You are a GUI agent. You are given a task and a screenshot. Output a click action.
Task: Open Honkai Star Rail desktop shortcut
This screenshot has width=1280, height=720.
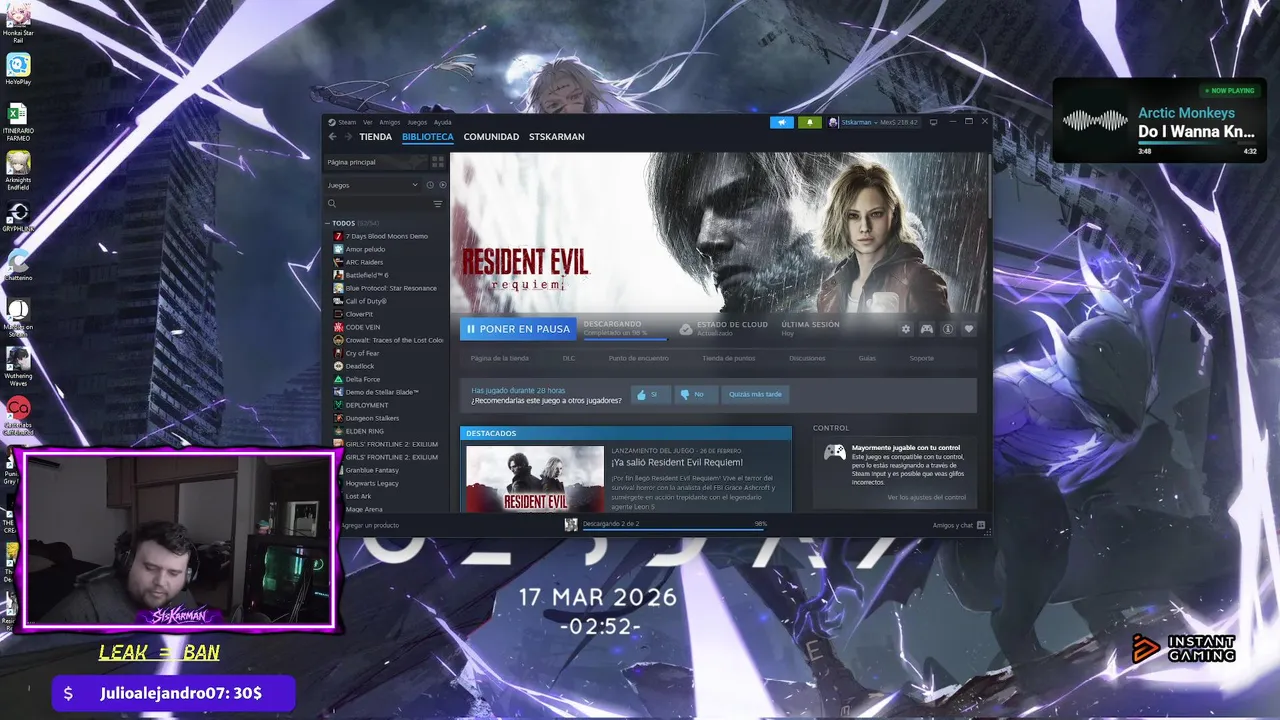pos(18,22)
